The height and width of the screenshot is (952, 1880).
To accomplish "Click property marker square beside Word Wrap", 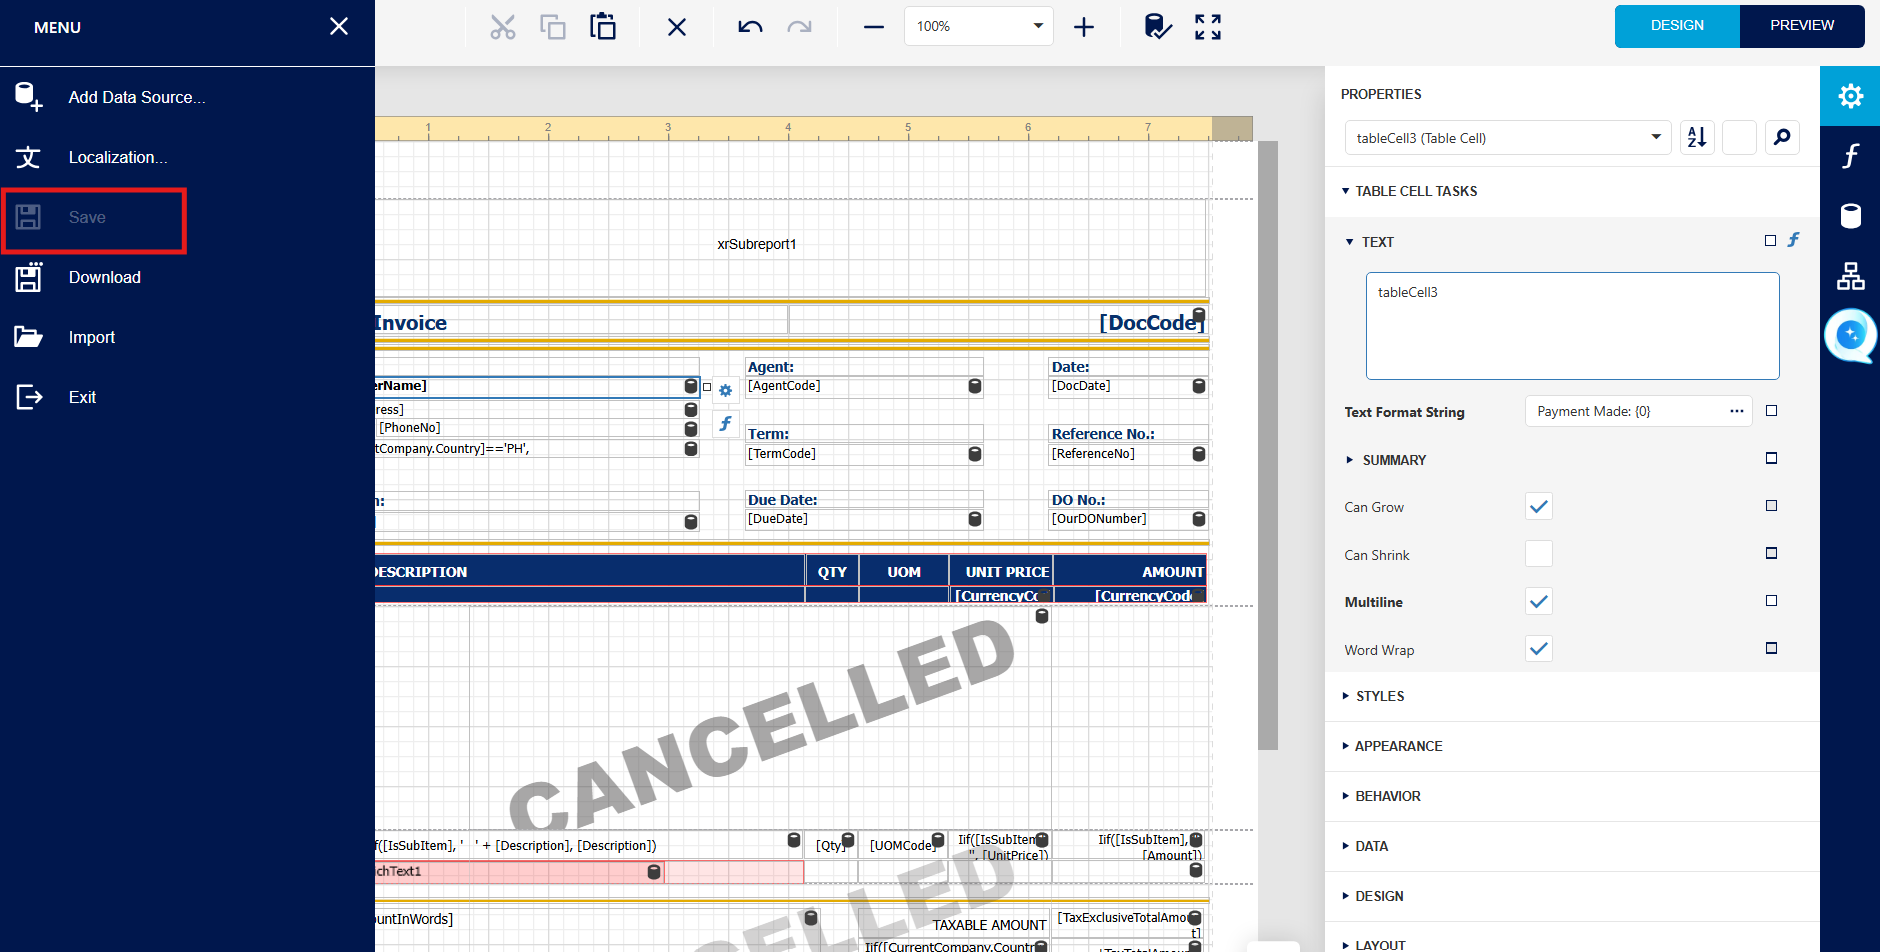I will pos(1772,648).
